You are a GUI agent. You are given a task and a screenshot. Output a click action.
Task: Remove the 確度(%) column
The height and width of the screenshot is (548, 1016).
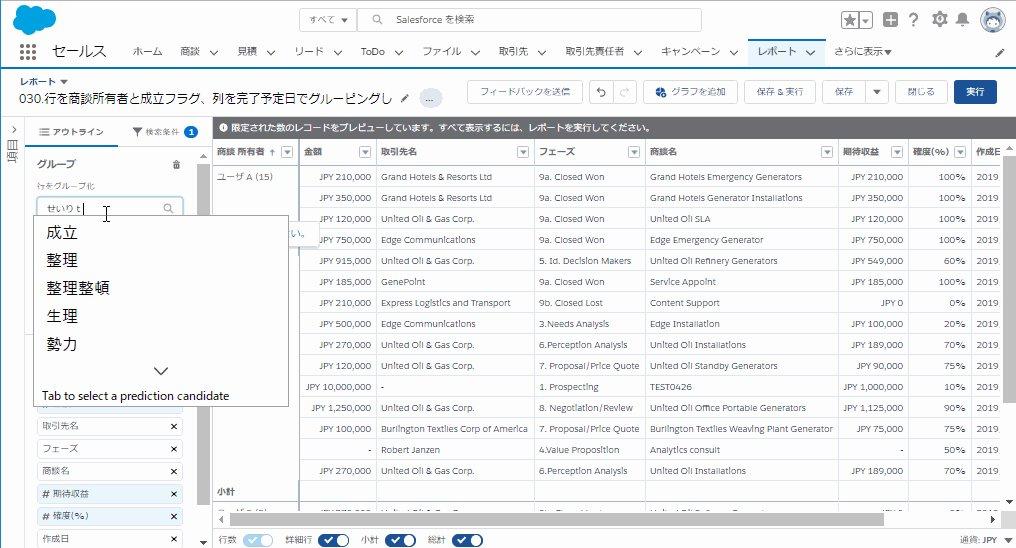174,516
